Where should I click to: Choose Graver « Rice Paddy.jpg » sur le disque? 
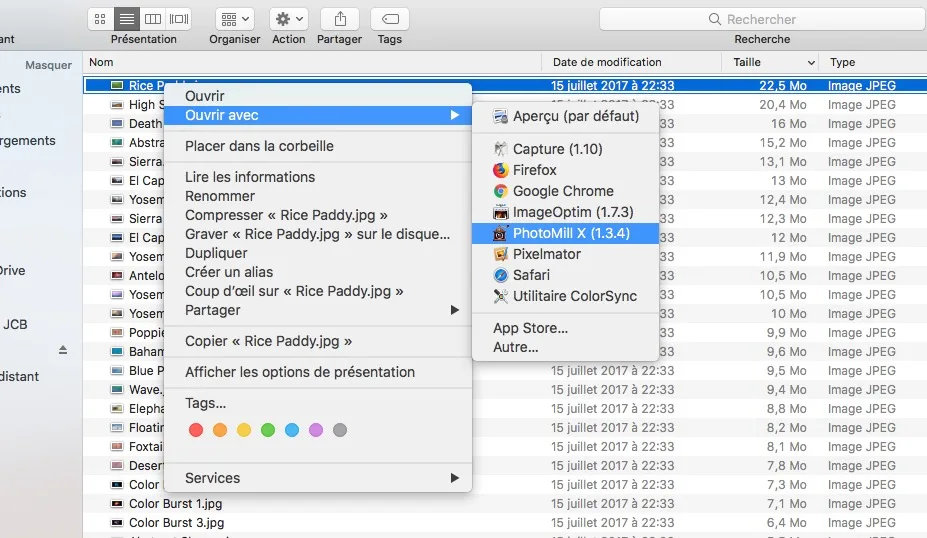coord(318,234)
